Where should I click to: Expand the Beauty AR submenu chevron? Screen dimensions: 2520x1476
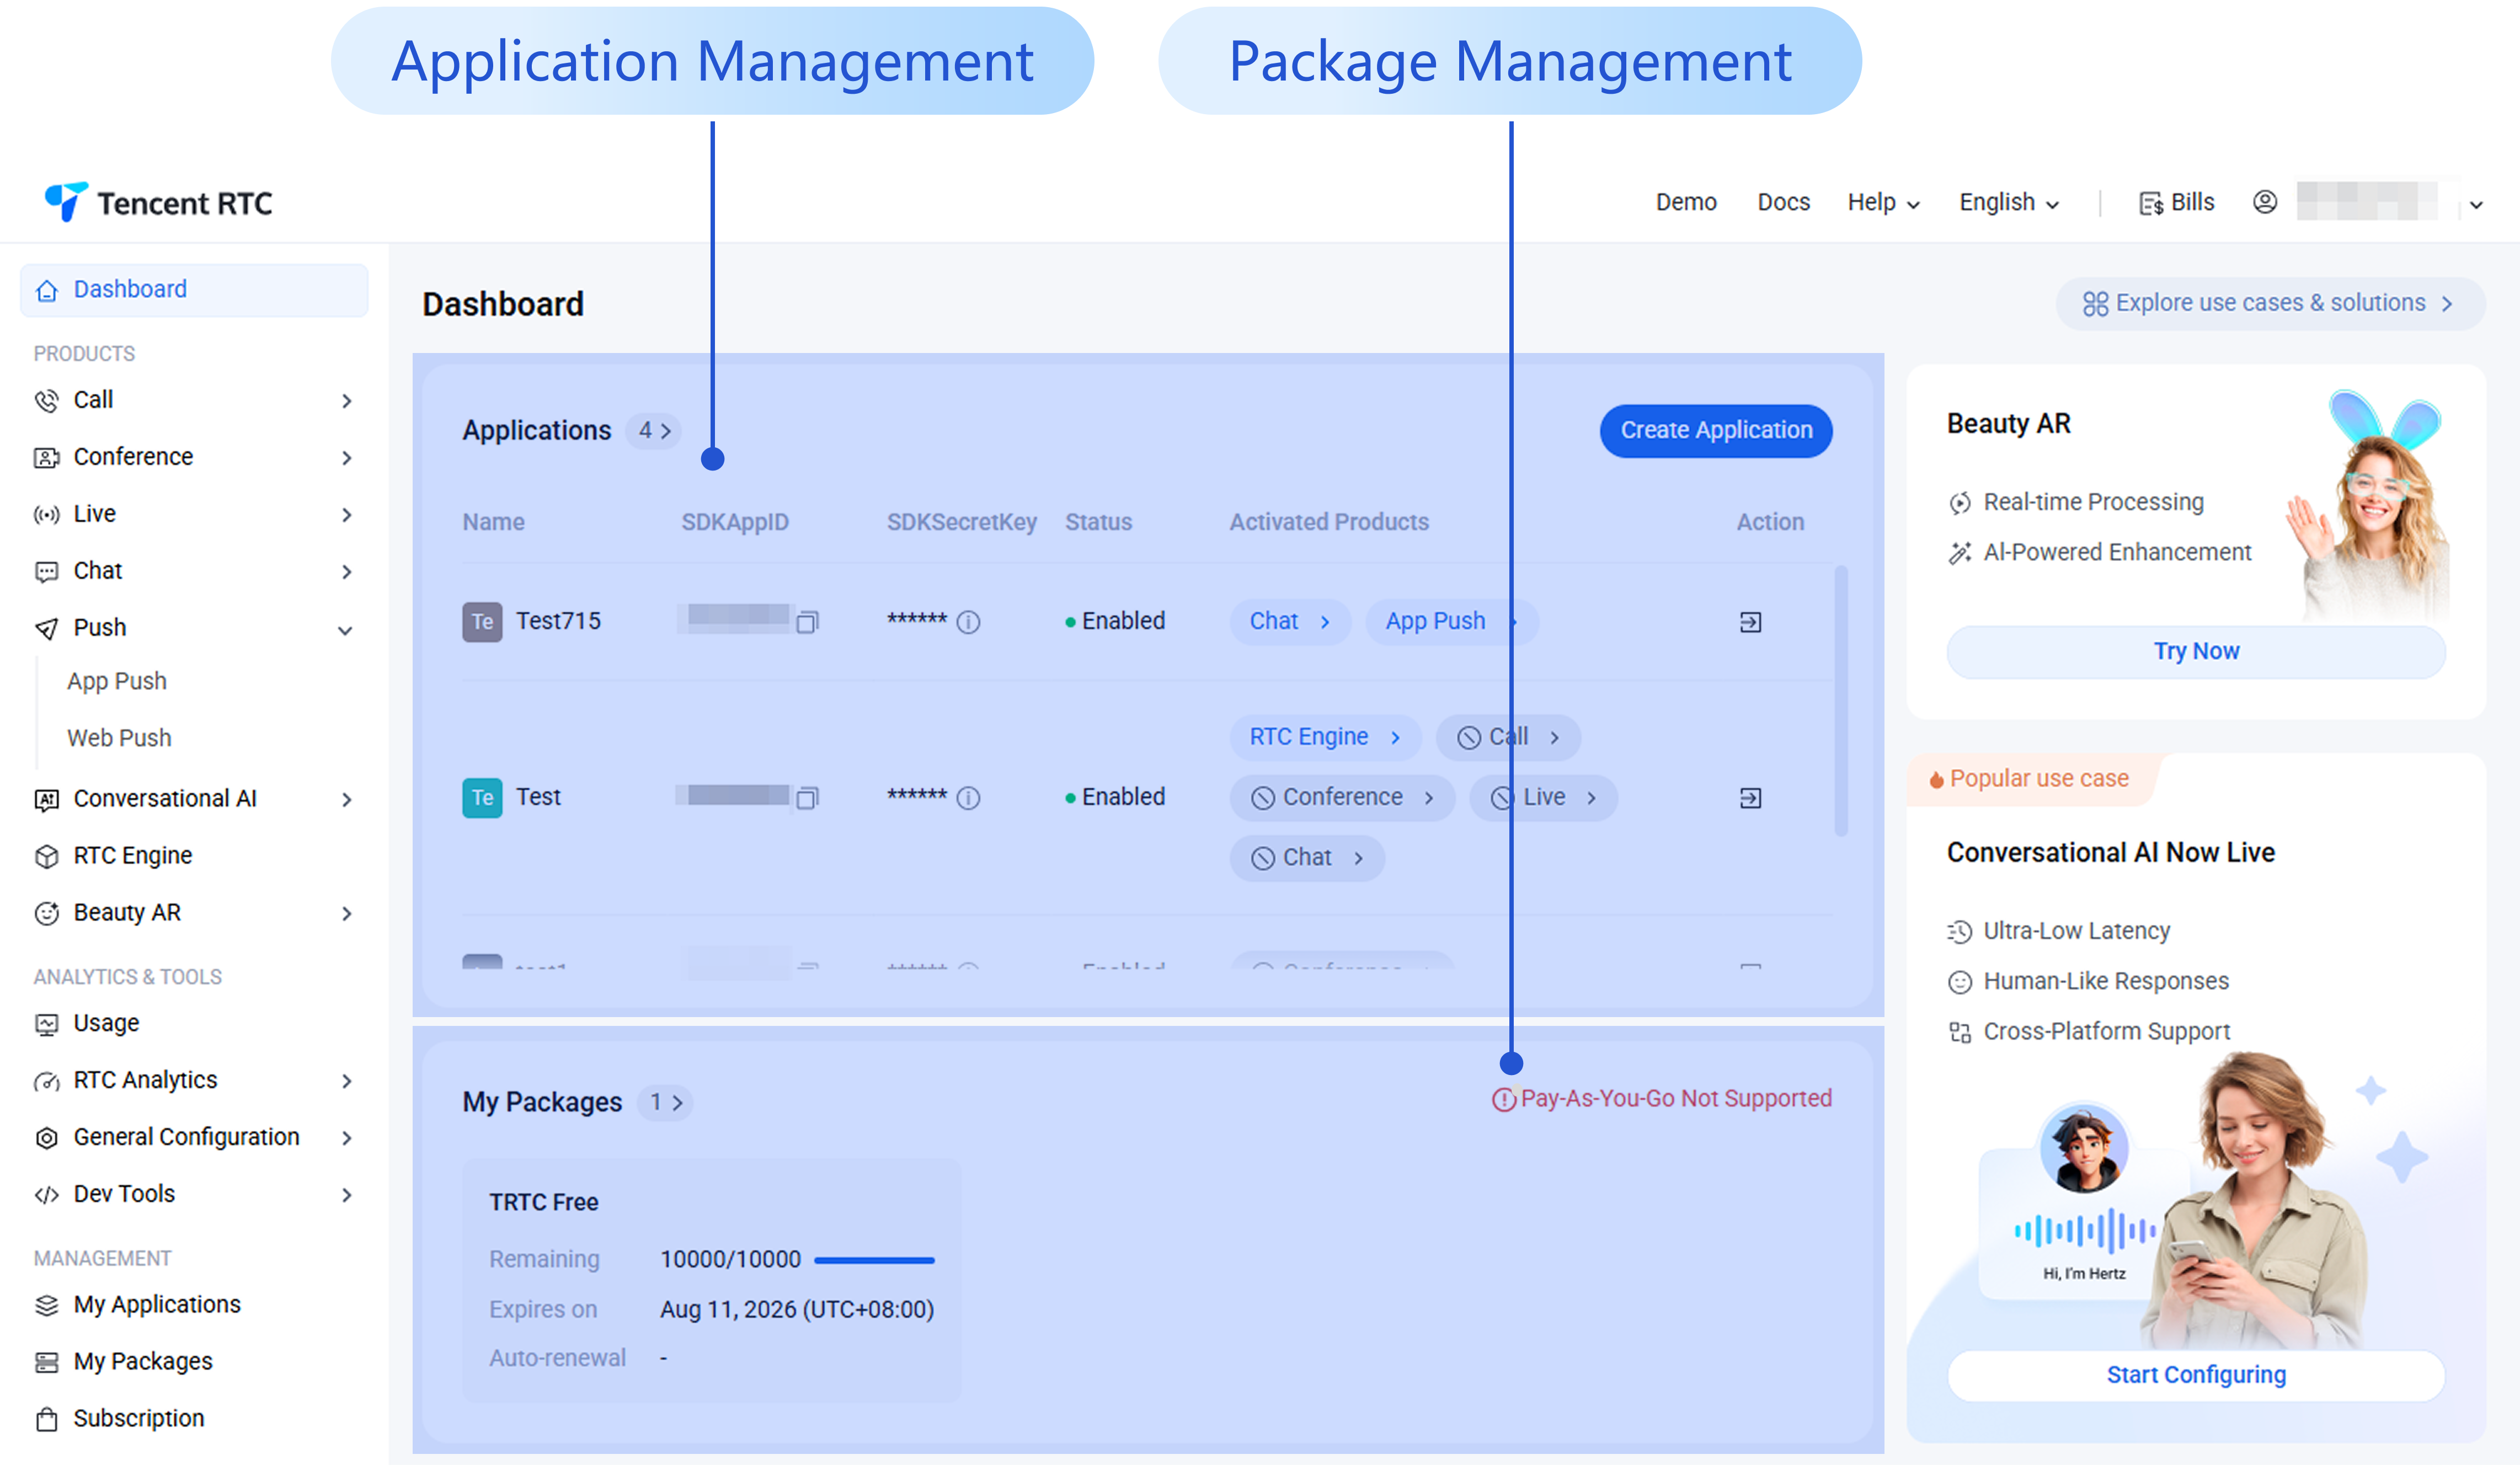[346, 914]
